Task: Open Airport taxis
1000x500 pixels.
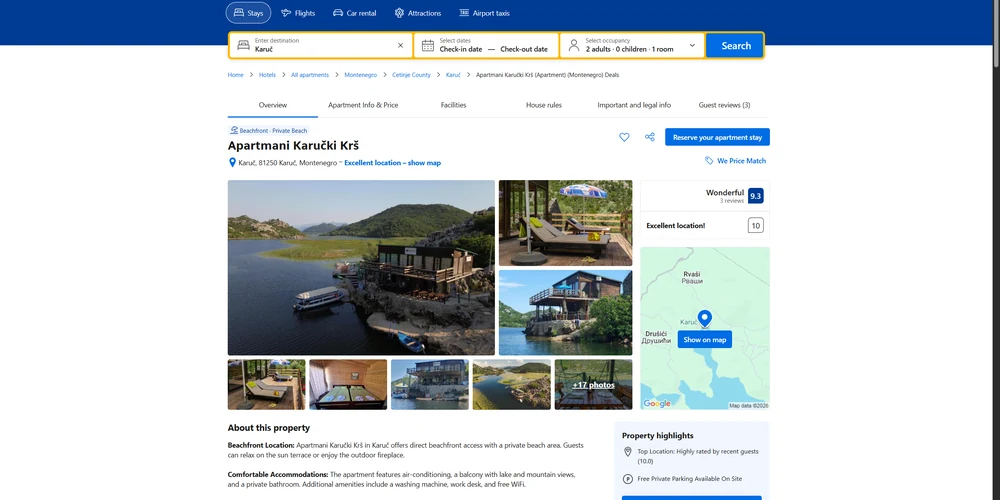Action: coord(484,13)
